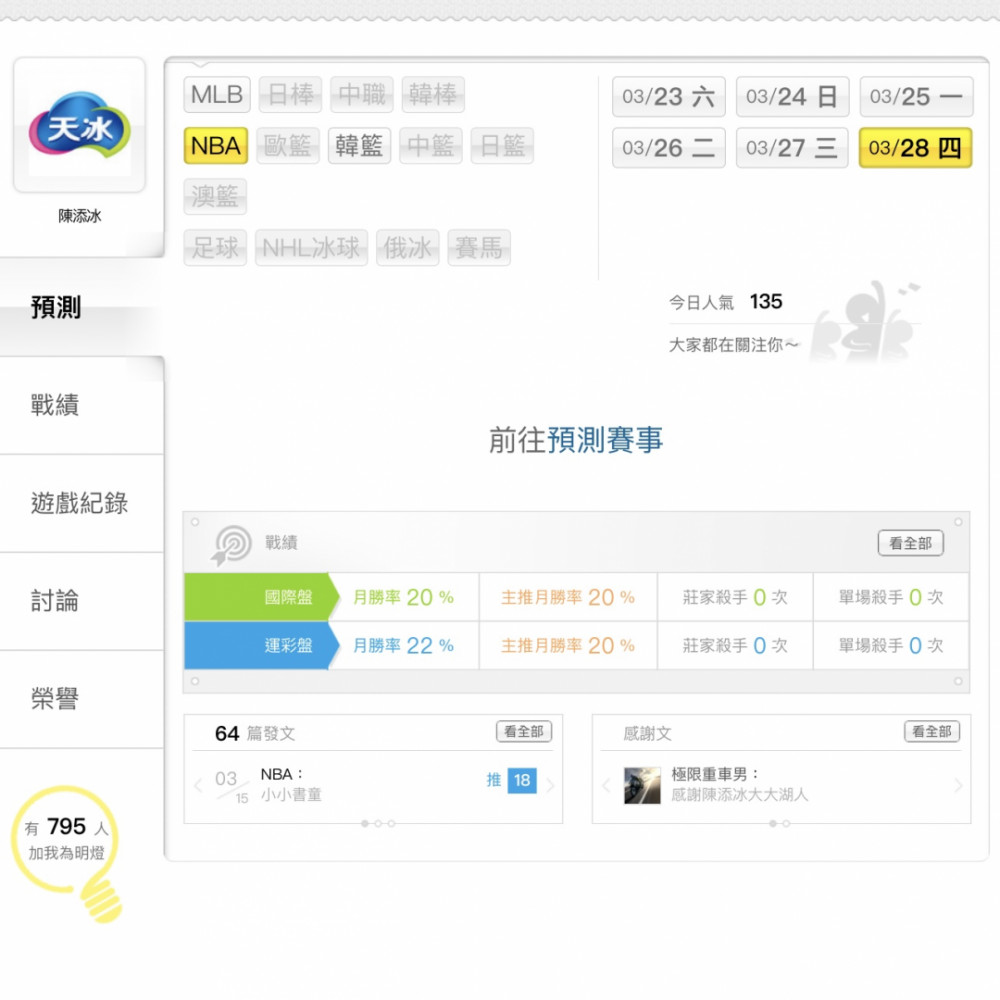Click the blue 18 recommend count badge

[522, 780]
